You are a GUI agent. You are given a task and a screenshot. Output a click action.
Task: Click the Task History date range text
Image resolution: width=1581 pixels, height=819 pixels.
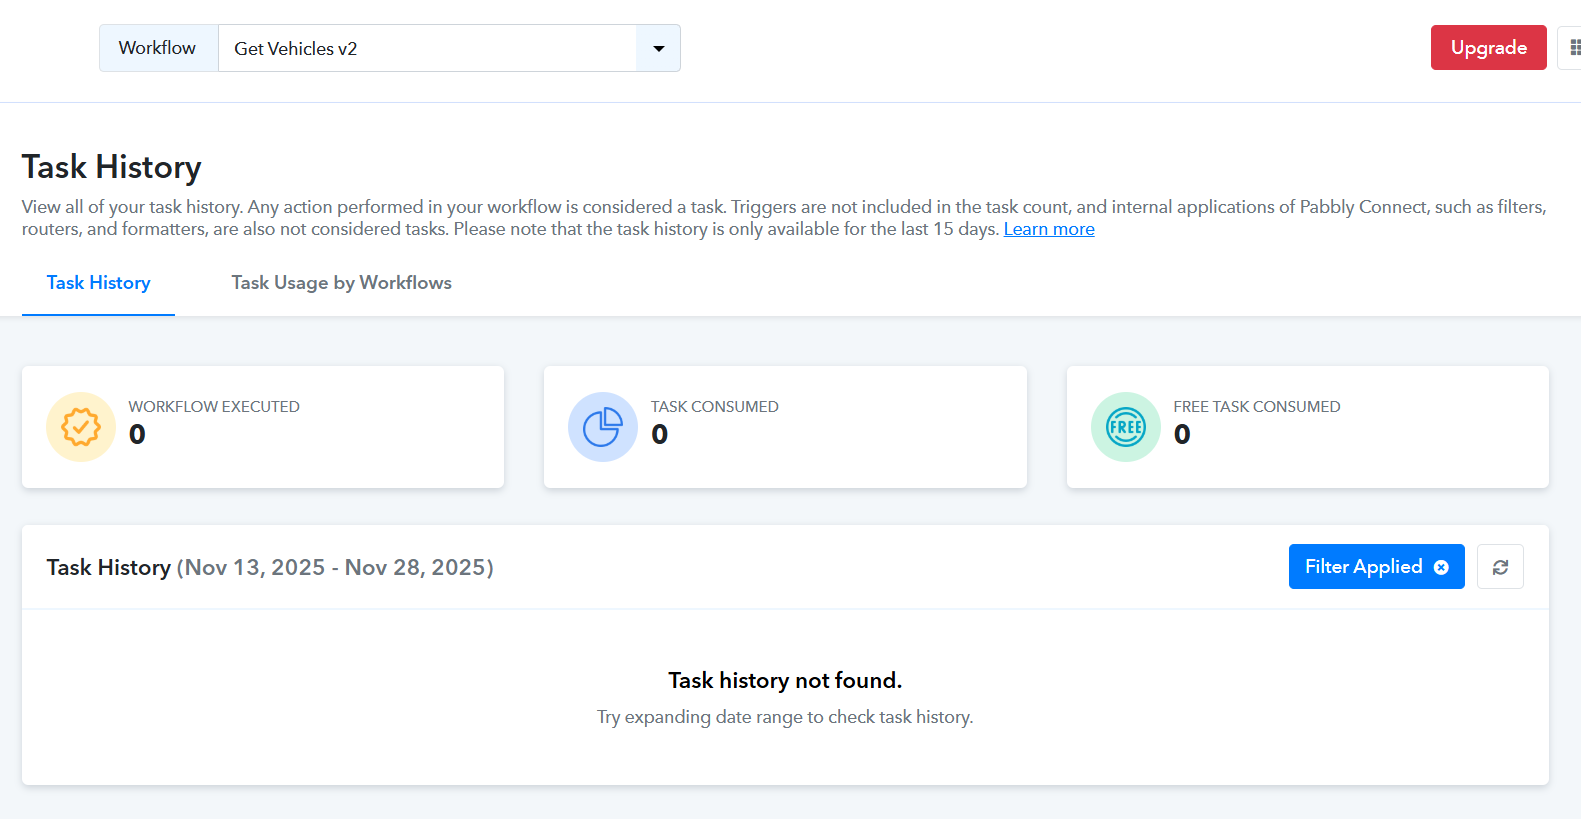point(335,568)
